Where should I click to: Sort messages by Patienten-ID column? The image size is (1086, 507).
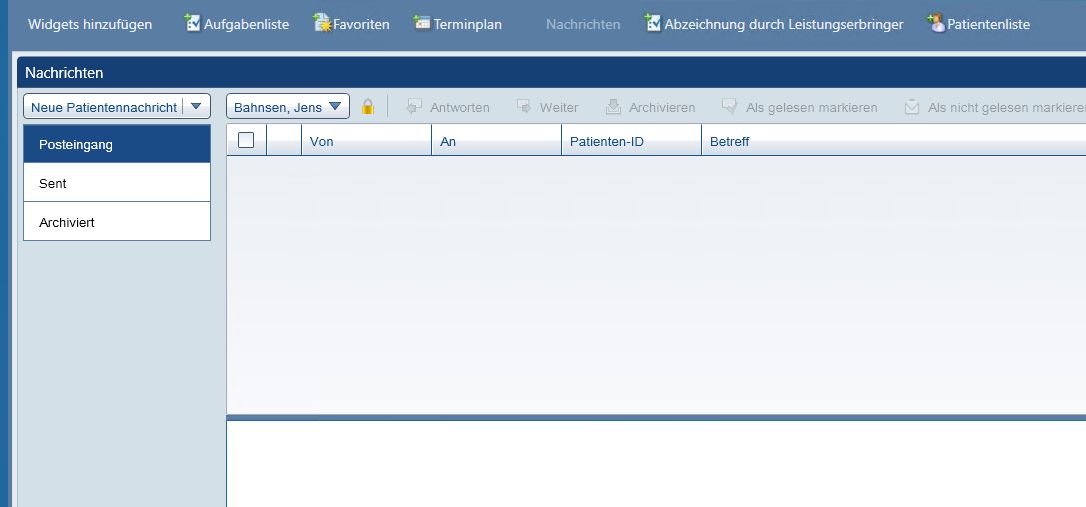coord(632,141)
